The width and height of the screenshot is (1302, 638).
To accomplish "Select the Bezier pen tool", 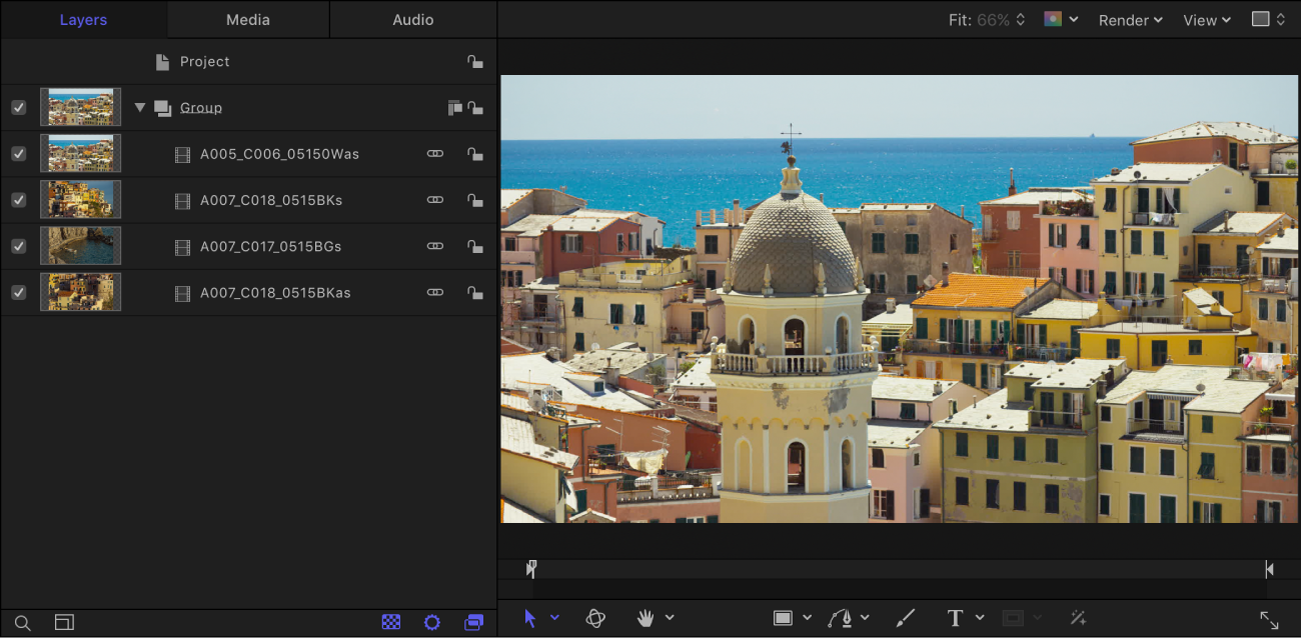I will [841, 618].
